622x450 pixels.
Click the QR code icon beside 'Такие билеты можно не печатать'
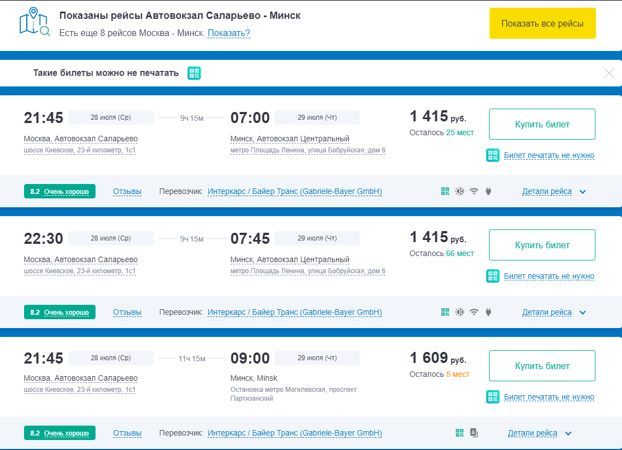pyautogui.click(x=194, y=73)
